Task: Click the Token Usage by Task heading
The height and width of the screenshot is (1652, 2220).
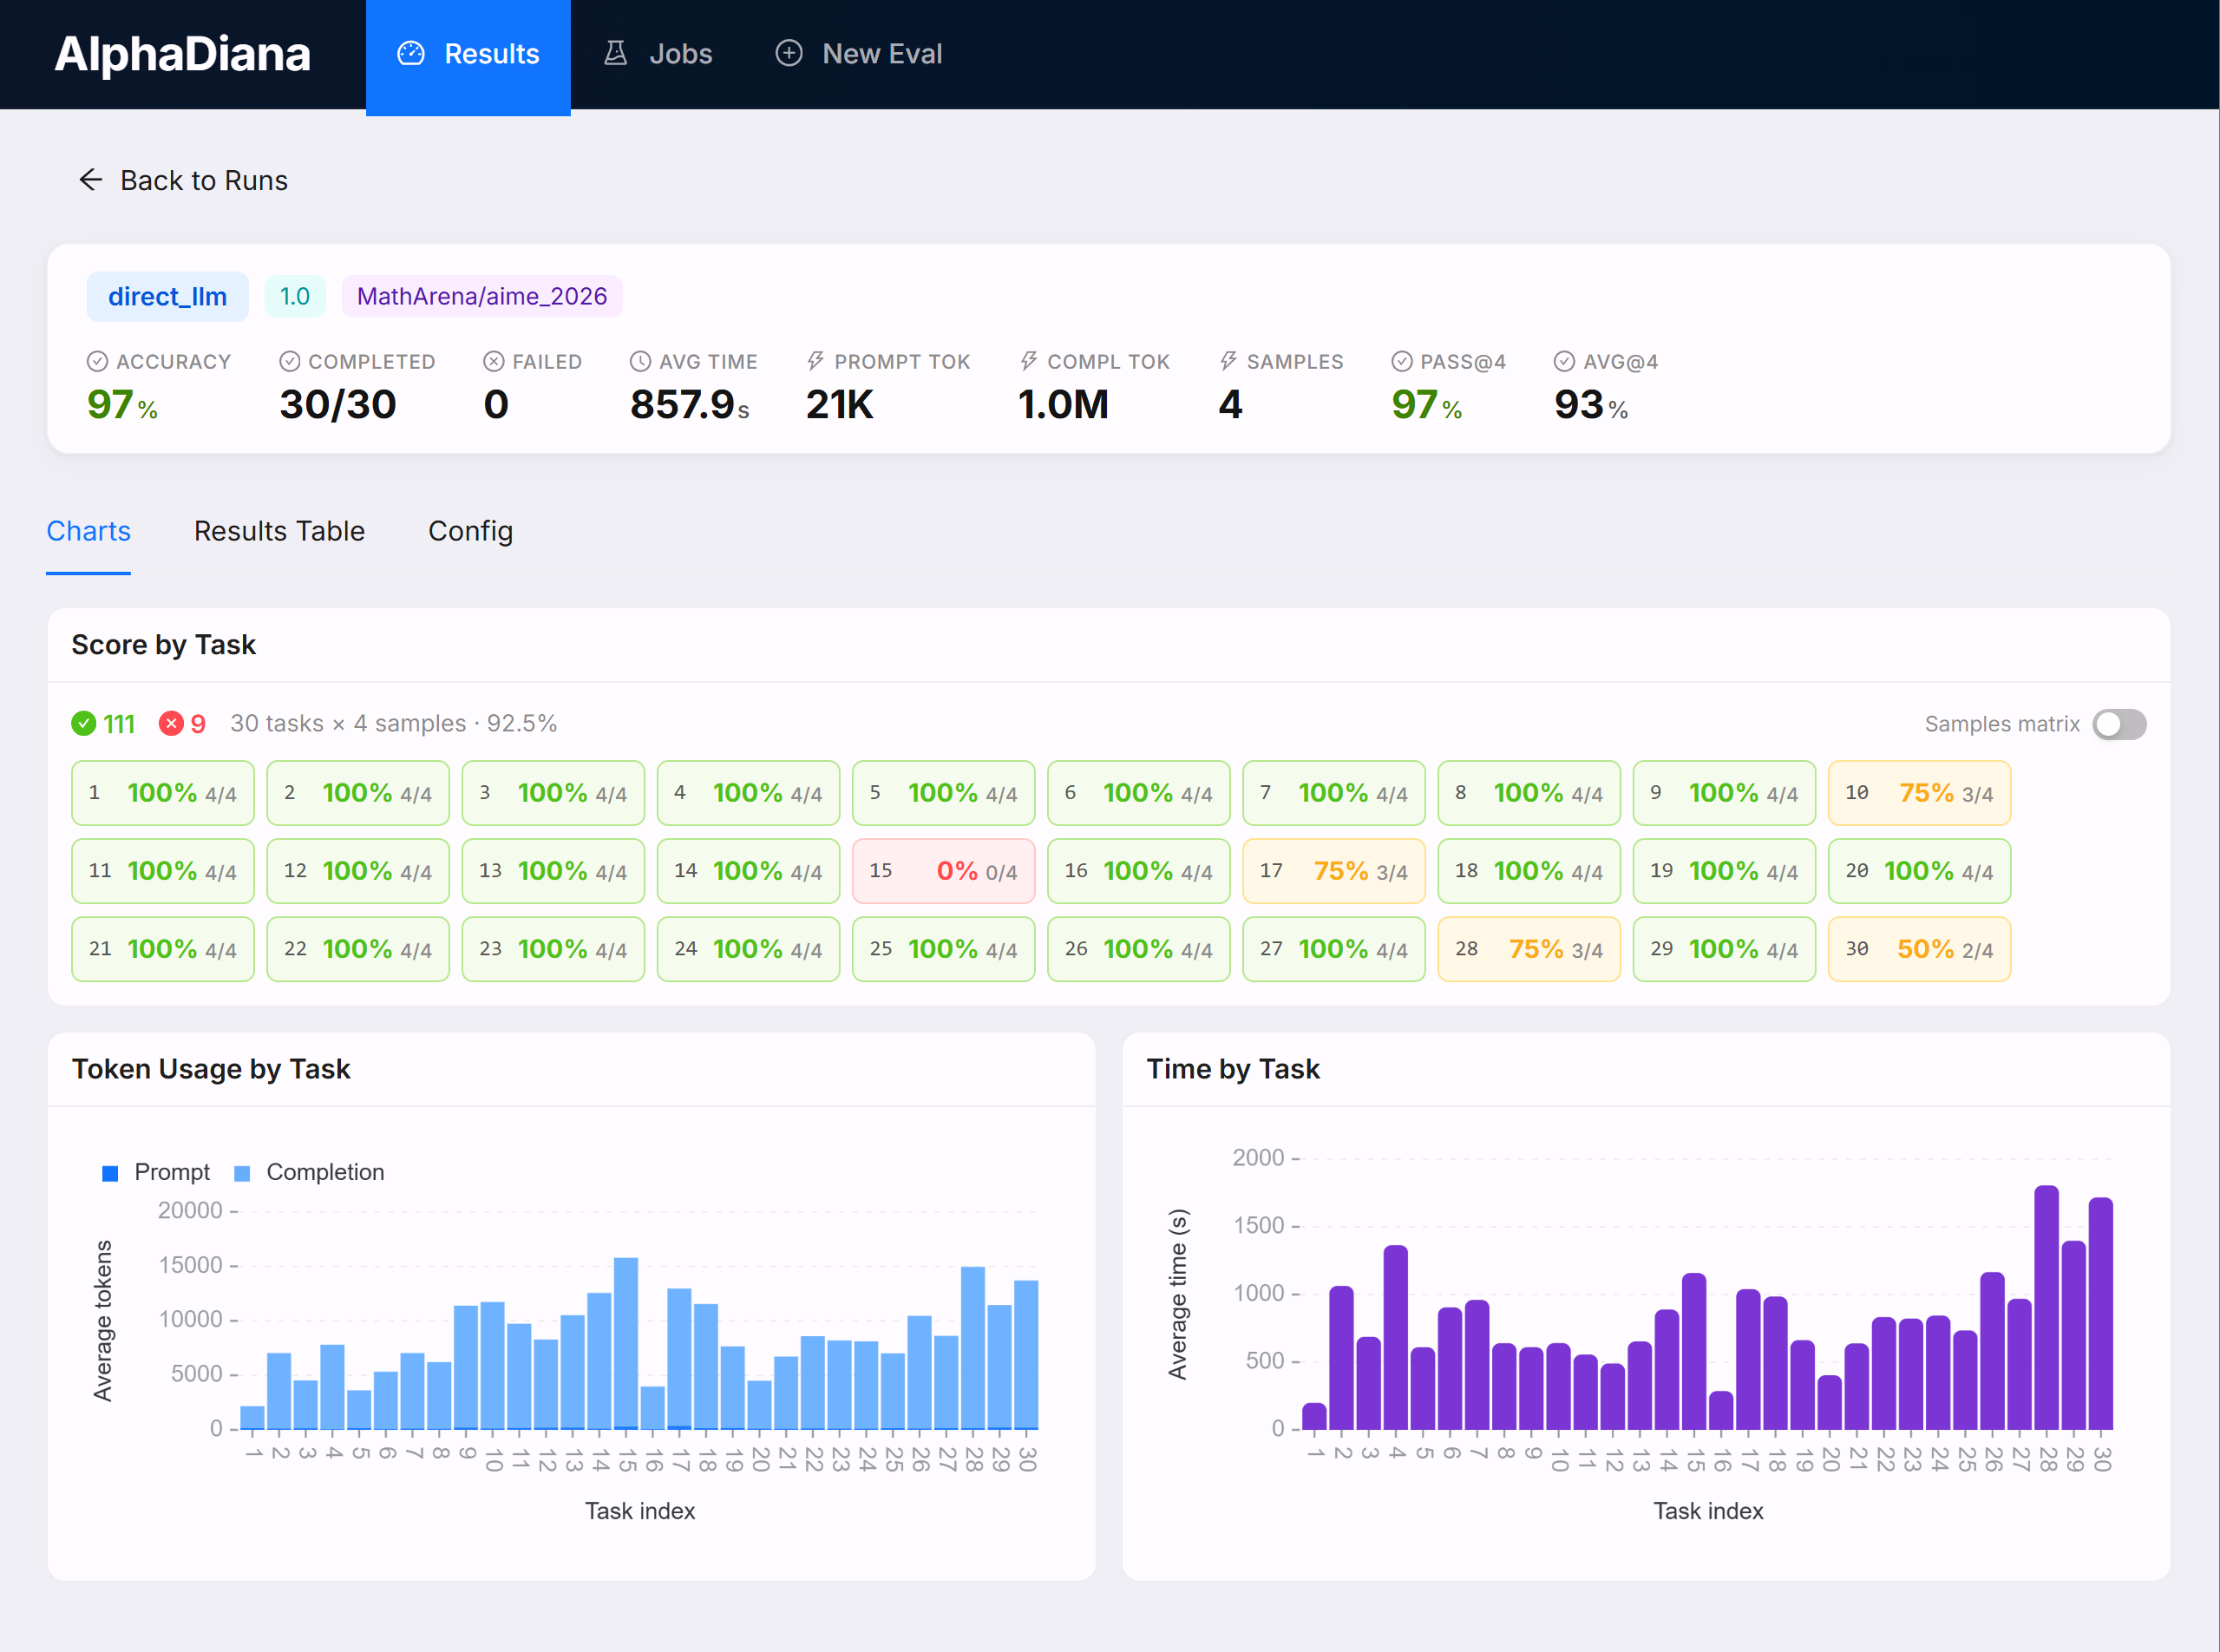Action: pos(211,1069)
